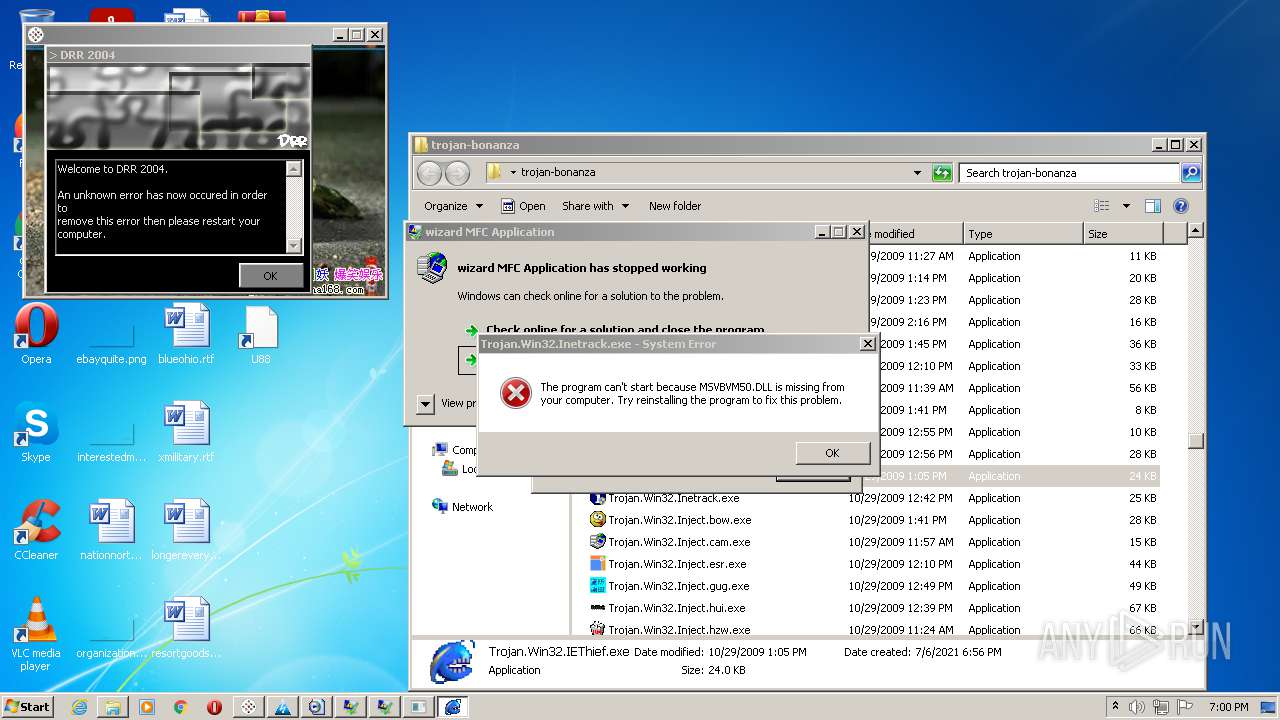The width and height of the screenshot is (1280, 720).
Task: Click the large IEThief.exe icon in details pane
Action: 452,662
